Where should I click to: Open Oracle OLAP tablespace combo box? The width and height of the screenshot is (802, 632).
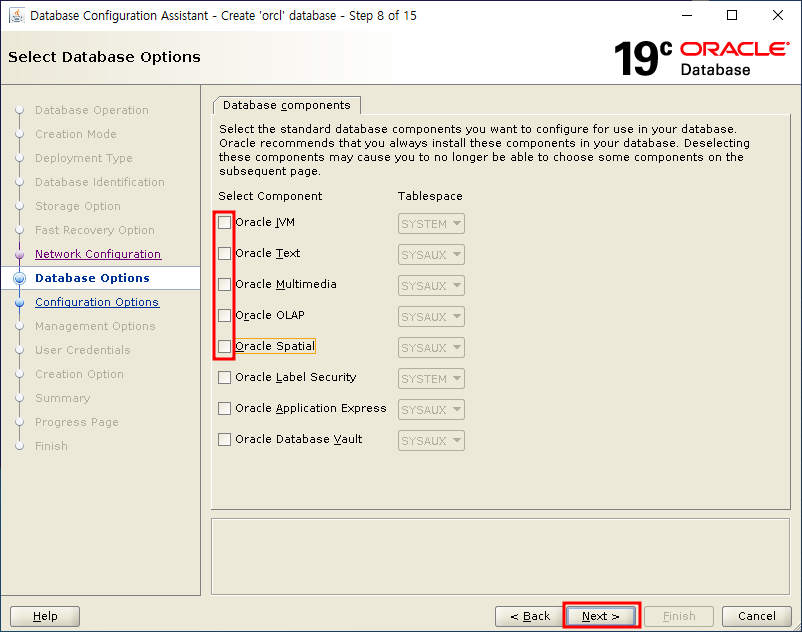click(431, 317)
